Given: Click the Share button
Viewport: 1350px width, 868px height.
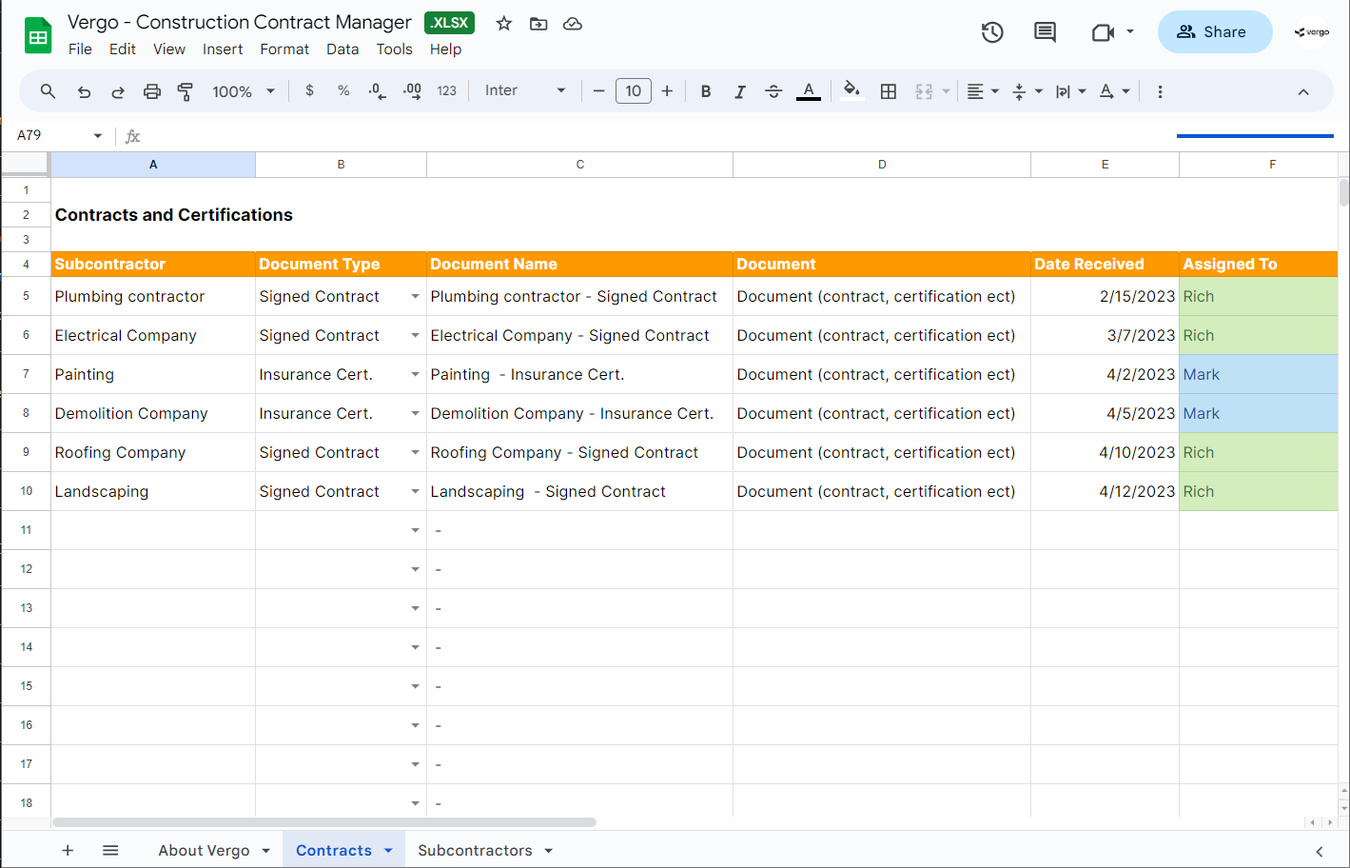Looking at the screenshot, I should pos(1214,32).
